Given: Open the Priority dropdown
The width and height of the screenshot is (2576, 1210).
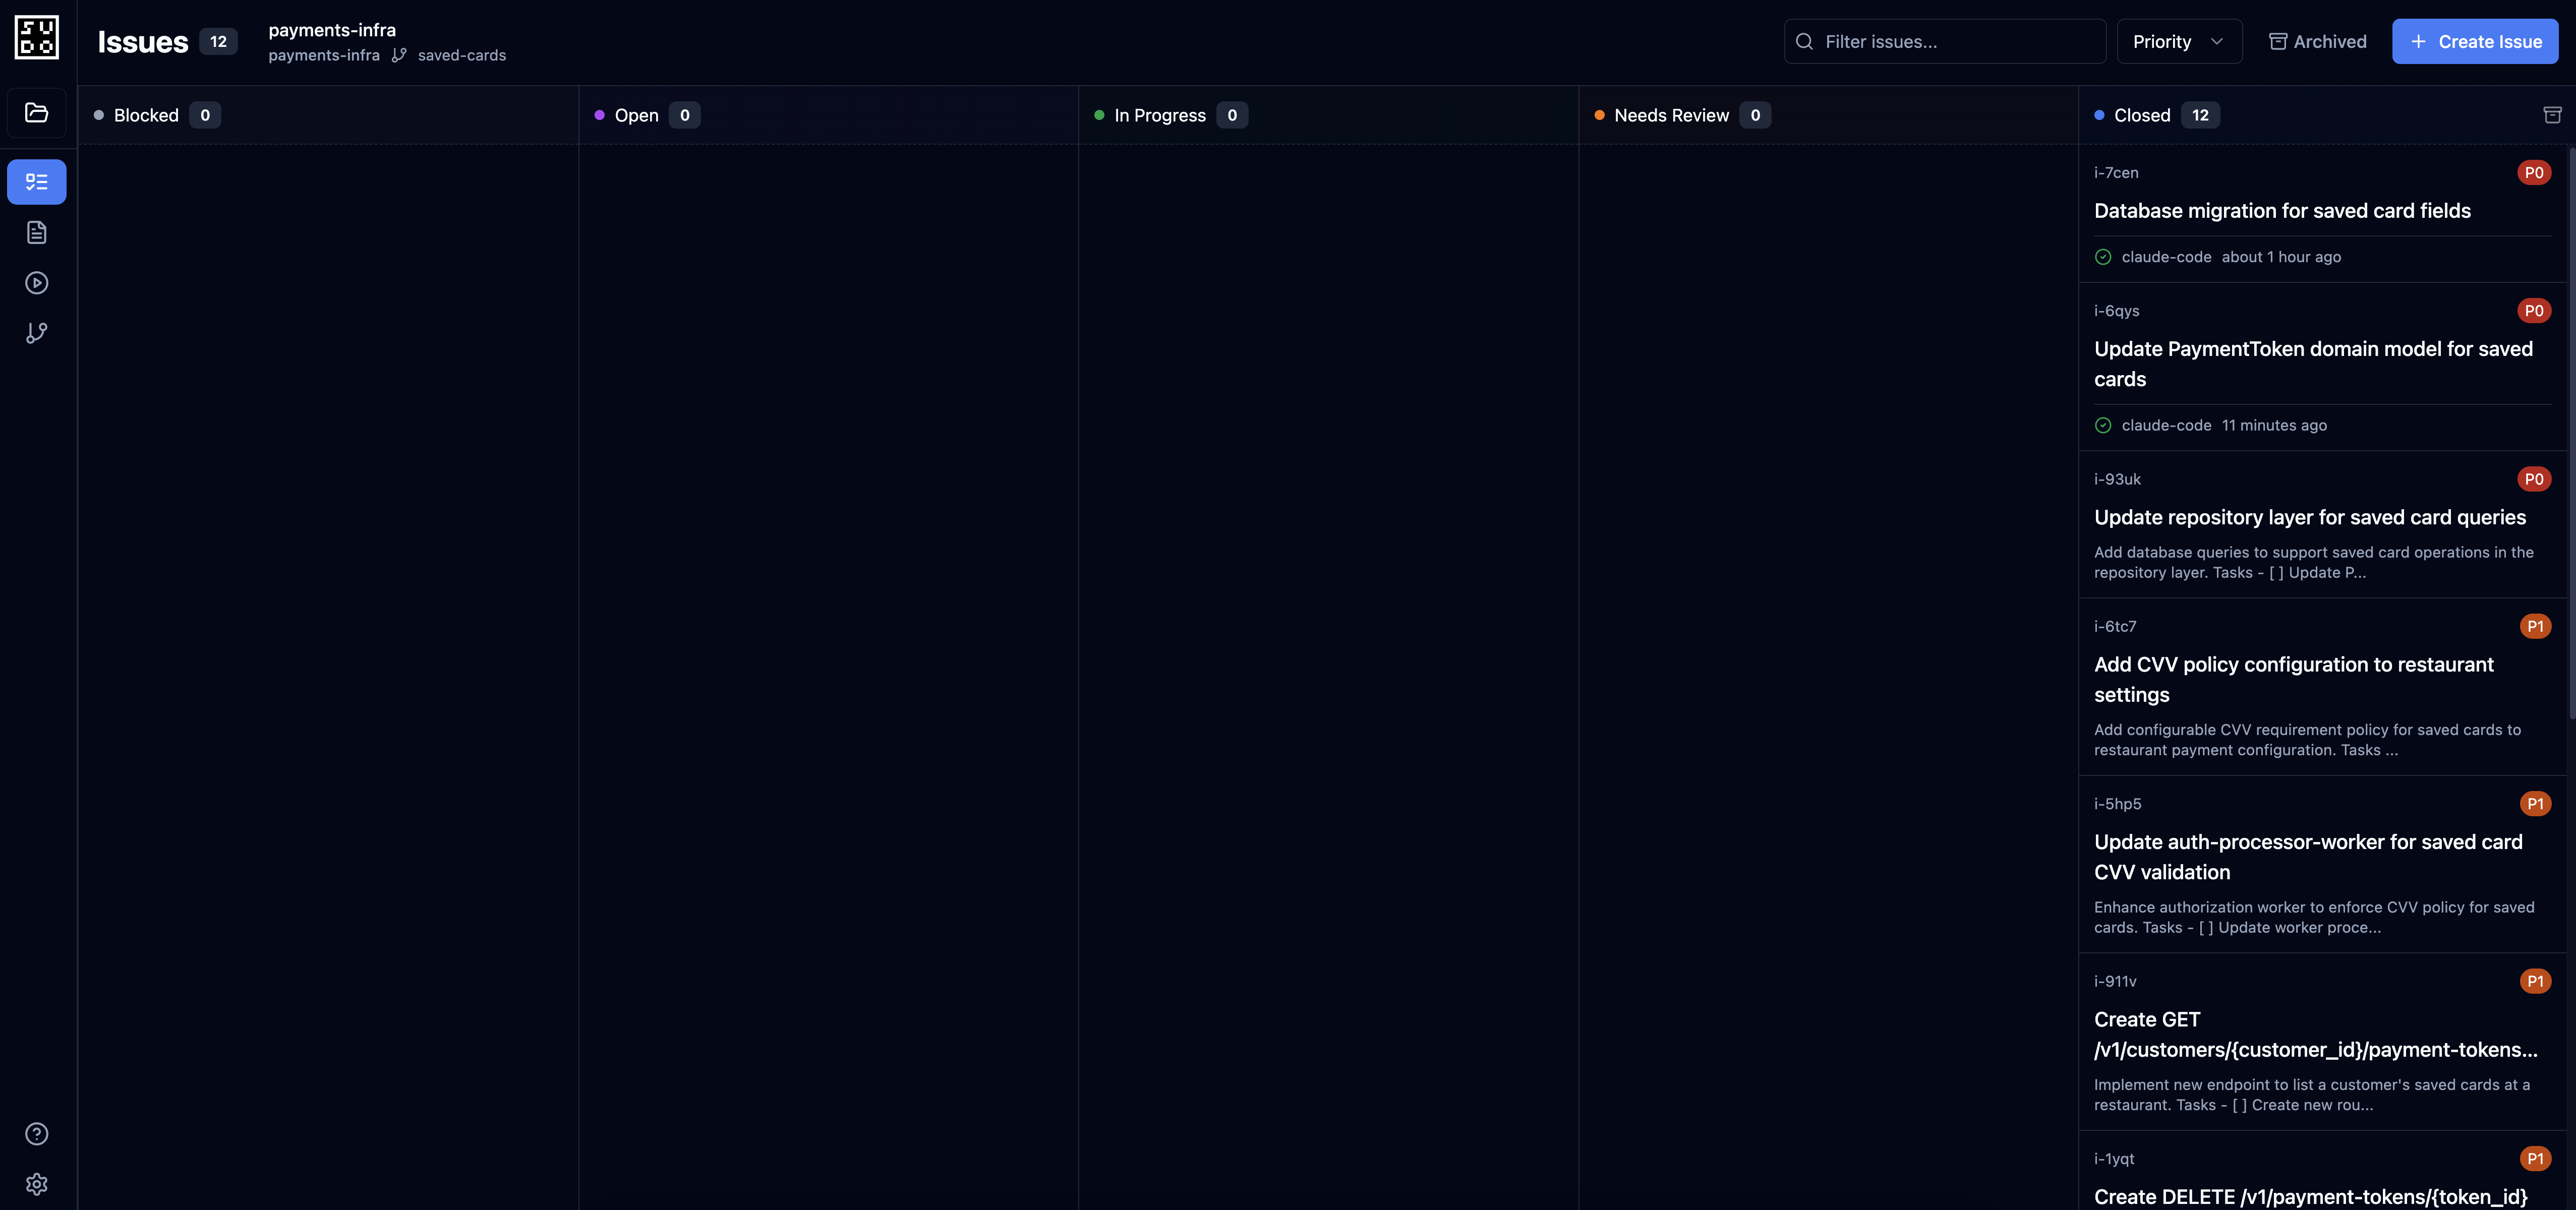Looking at the screenshot, I should (x=2178, y=41).
